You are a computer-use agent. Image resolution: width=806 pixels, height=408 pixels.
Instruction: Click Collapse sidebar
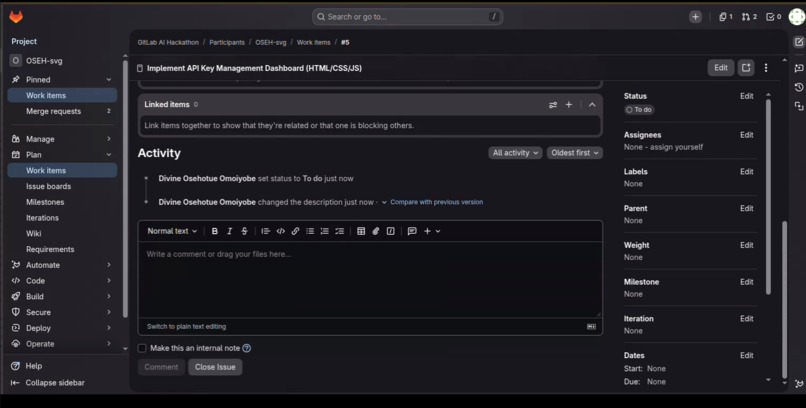pyautogui.click(x=48, y=383)
